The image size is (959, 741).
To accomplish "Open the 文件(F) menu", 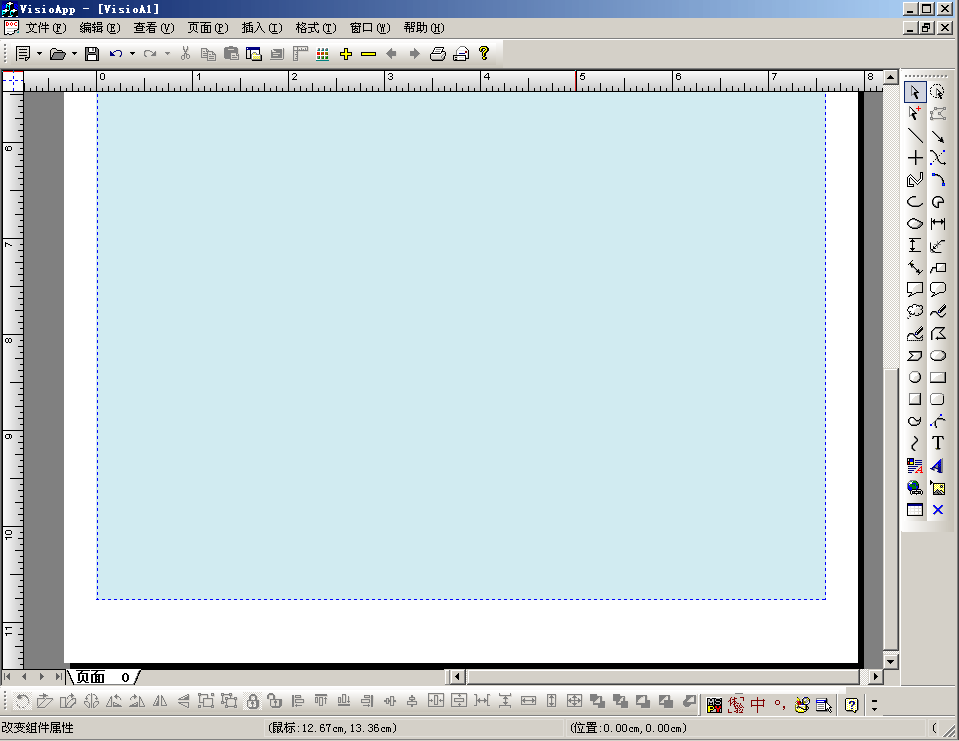I will [x=43, y=28].
